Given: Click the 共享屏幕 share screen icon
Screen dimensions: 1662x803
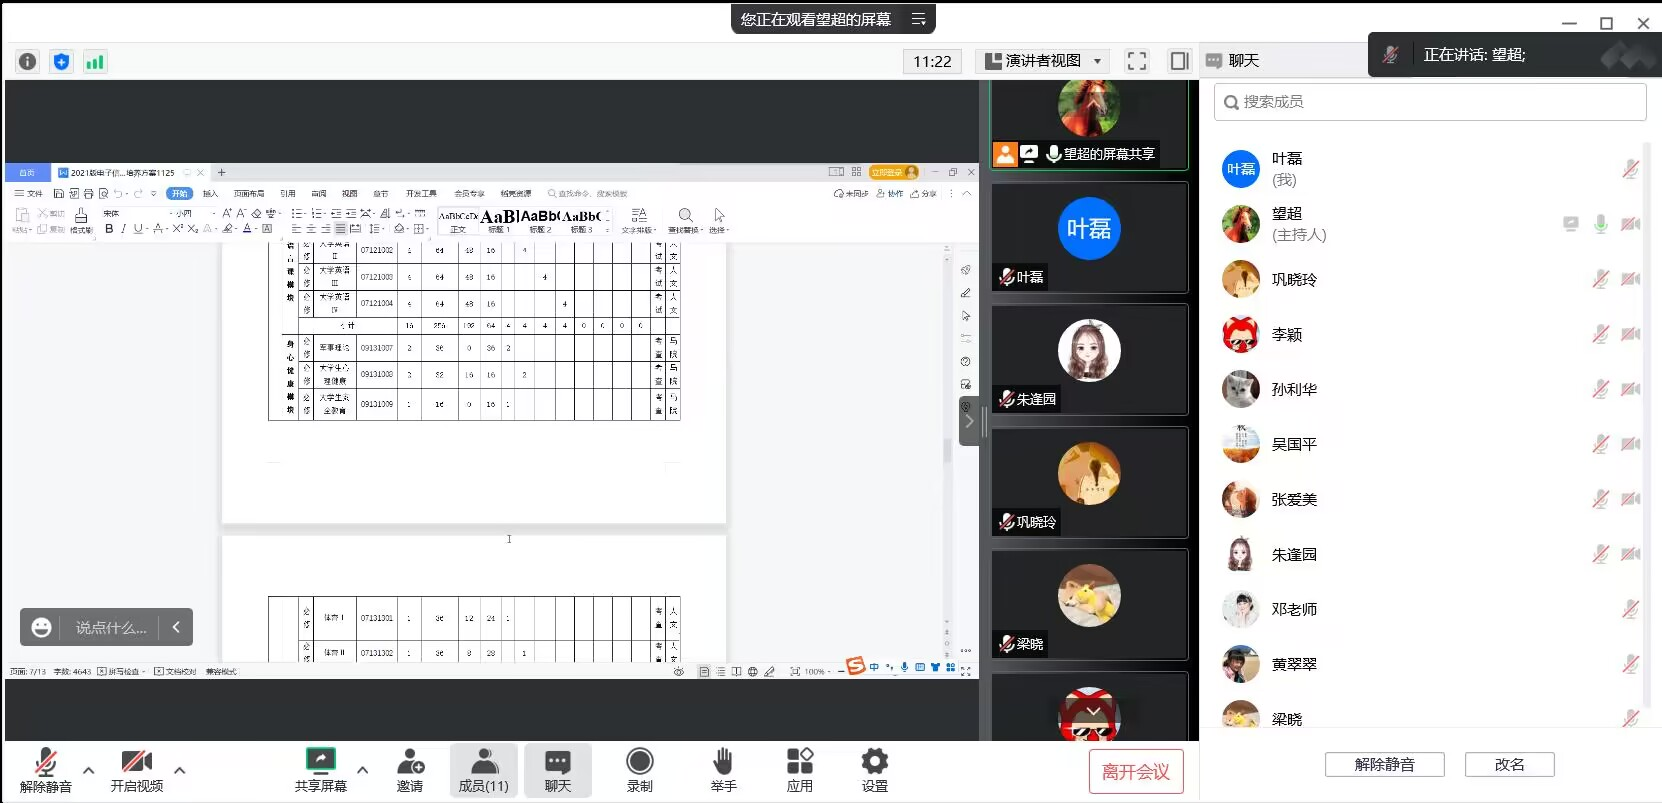Looking at the screenshot, I should pos(321,761).
